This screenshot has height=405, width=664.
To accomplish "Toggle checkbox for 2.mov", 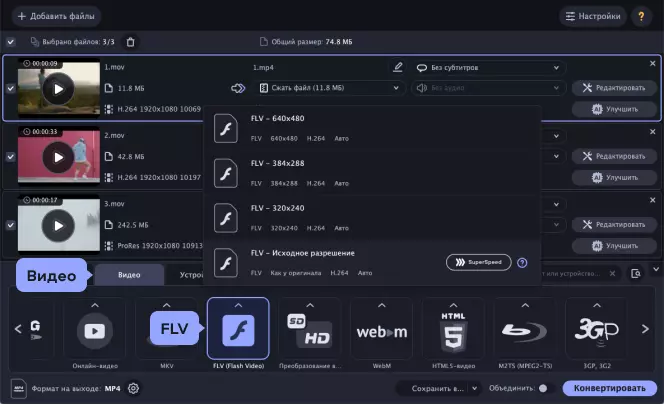I will pyautogui.click(x=11, y=156).
